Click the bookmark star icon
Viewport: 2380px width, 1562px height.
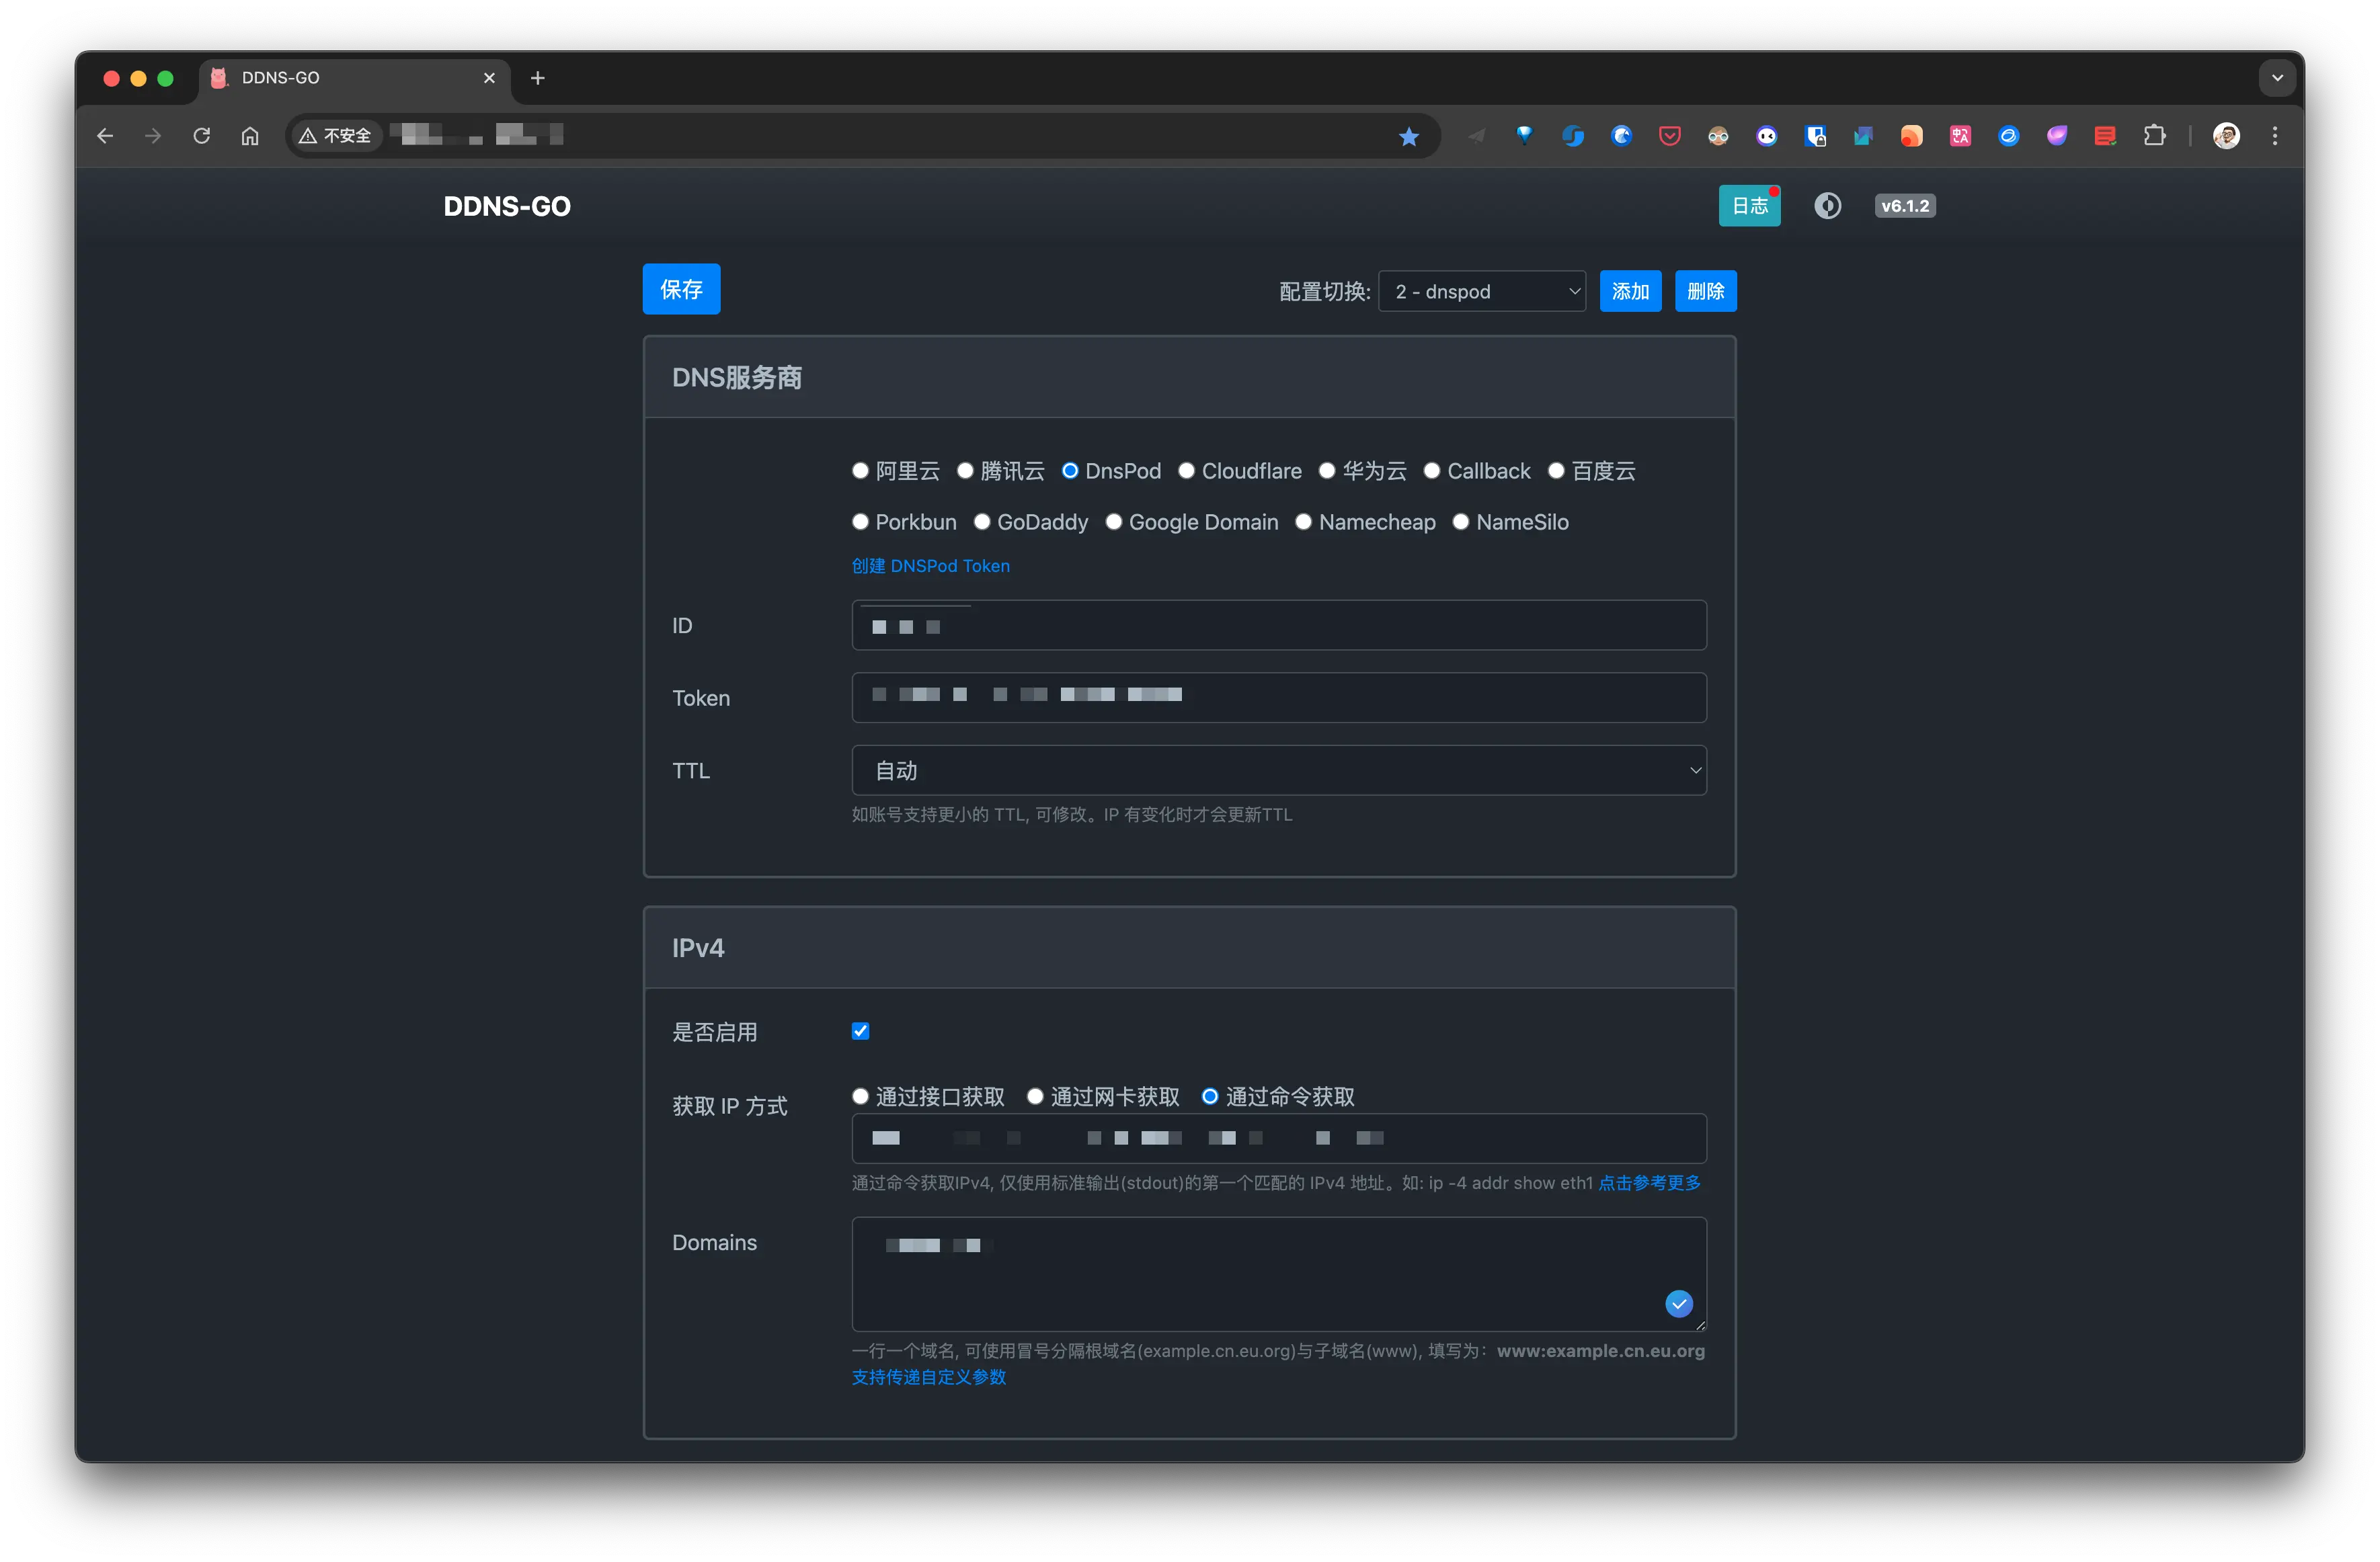pyautogui.click(x=1408, y=136)
